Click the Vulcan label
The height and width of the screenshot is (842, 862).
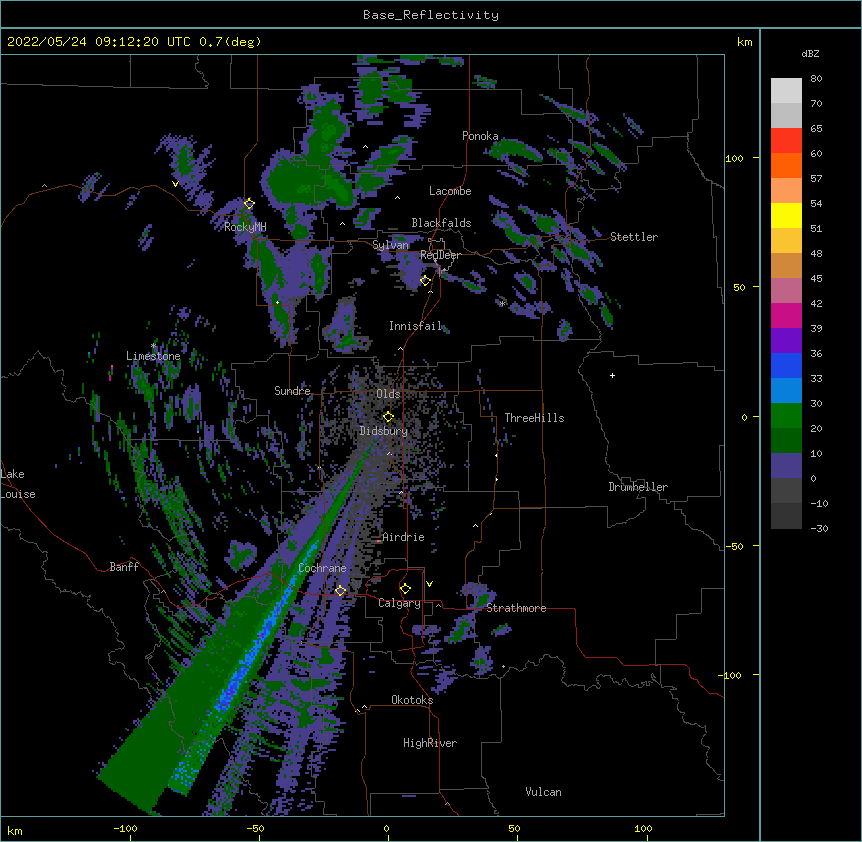[543, 792]
